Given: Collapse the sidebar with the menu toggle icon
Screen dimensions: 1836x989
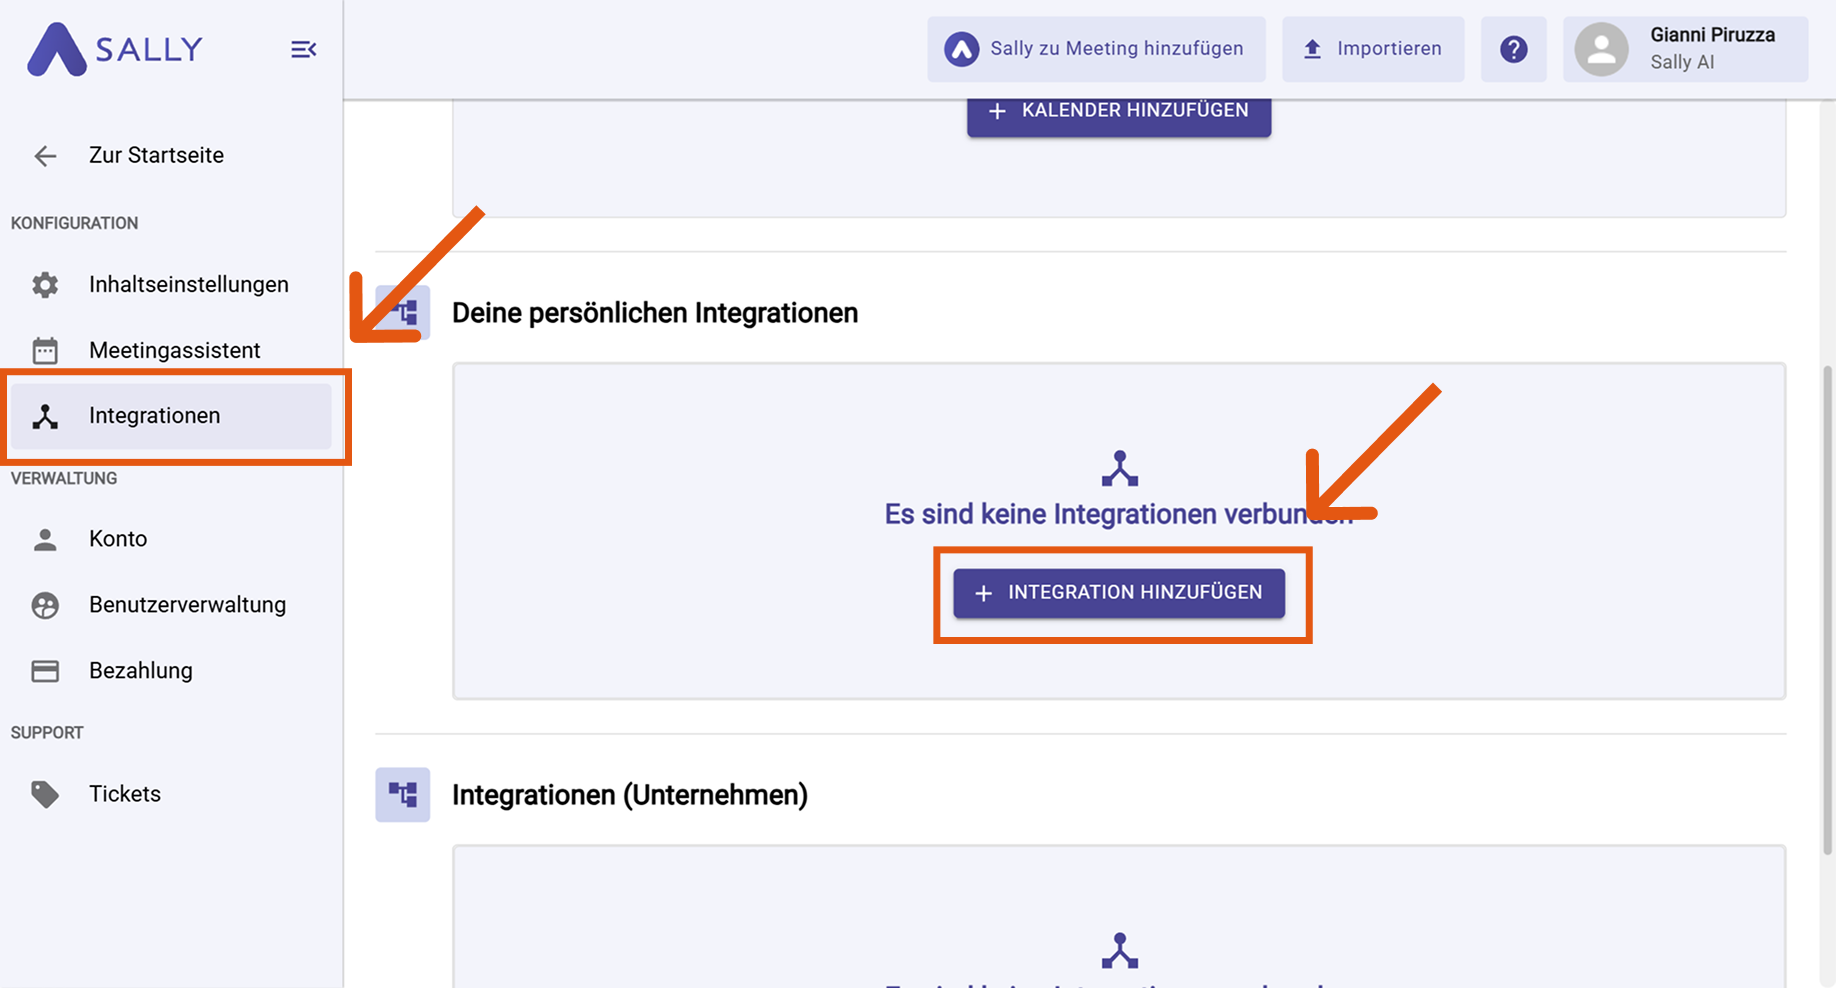Looking at the screenshot, I should pos(303,49).
